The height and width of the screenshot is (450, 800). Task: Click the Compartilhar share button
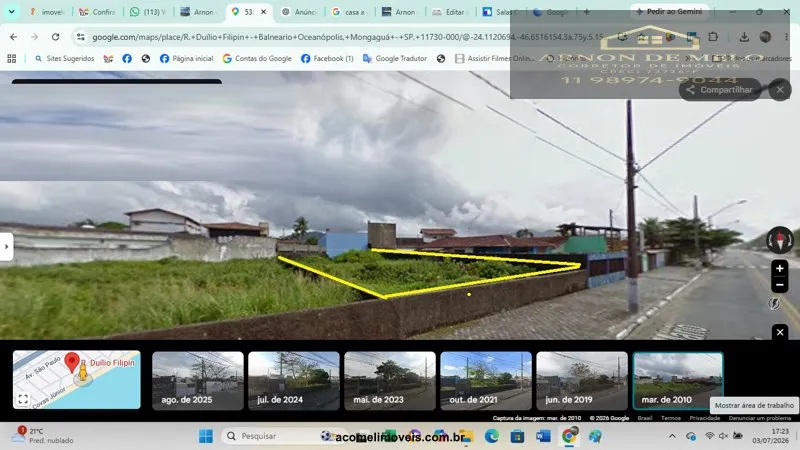(x=719, y=90)
